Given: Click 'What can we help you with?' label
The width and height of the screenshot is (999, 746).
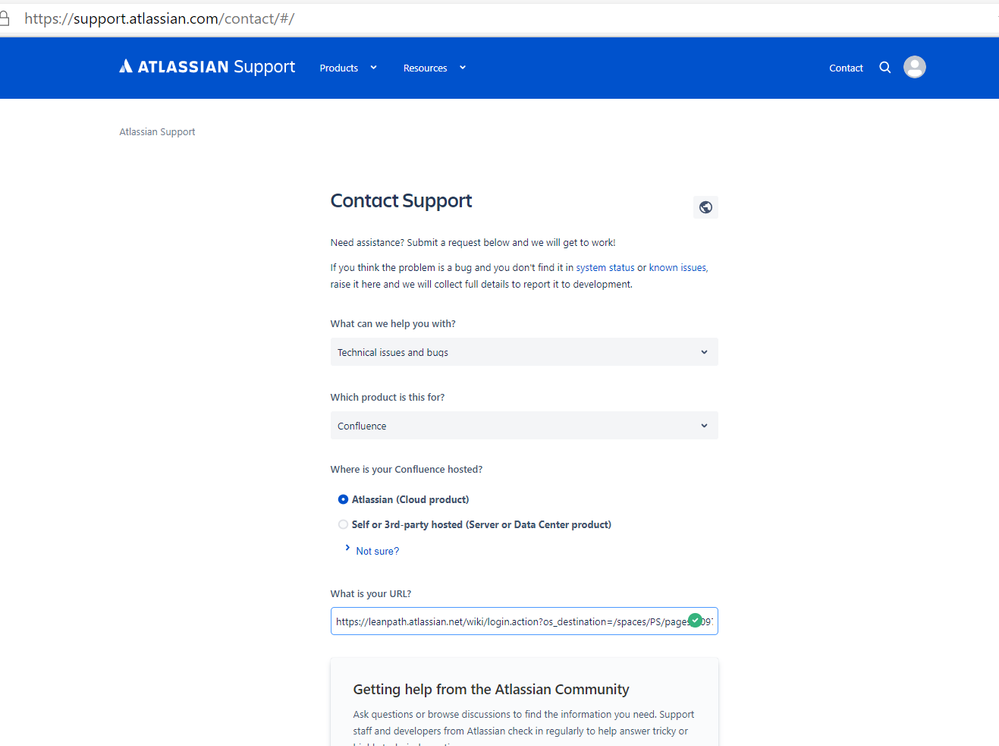Looking at the screenshot, I should click(392, 324).
